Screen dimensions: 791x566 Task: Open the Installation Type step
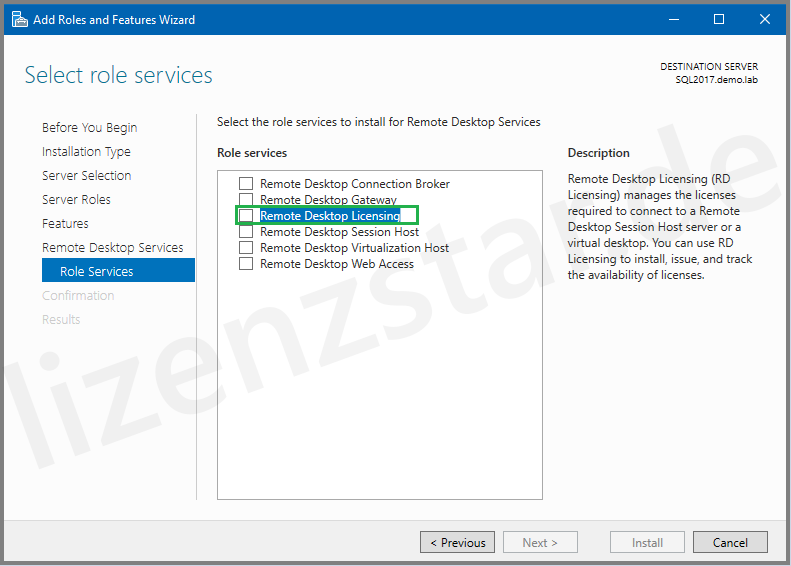tap(86, 152)
